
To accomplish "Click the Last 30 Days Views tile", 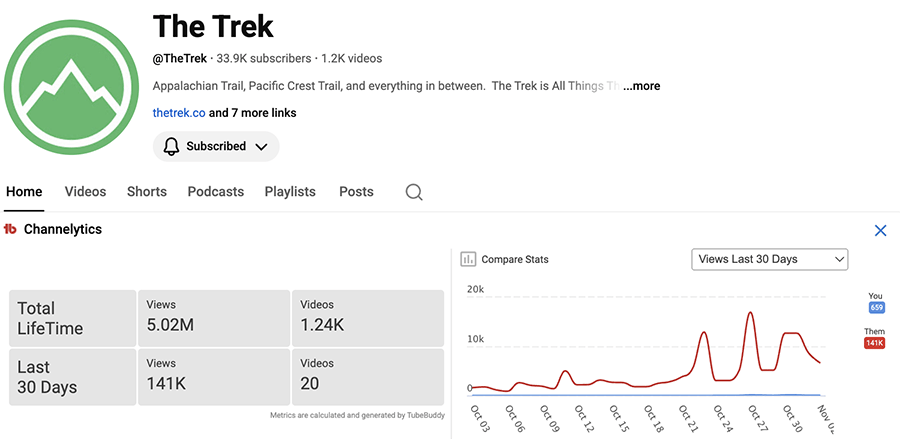I will click(x=213, y=376).
